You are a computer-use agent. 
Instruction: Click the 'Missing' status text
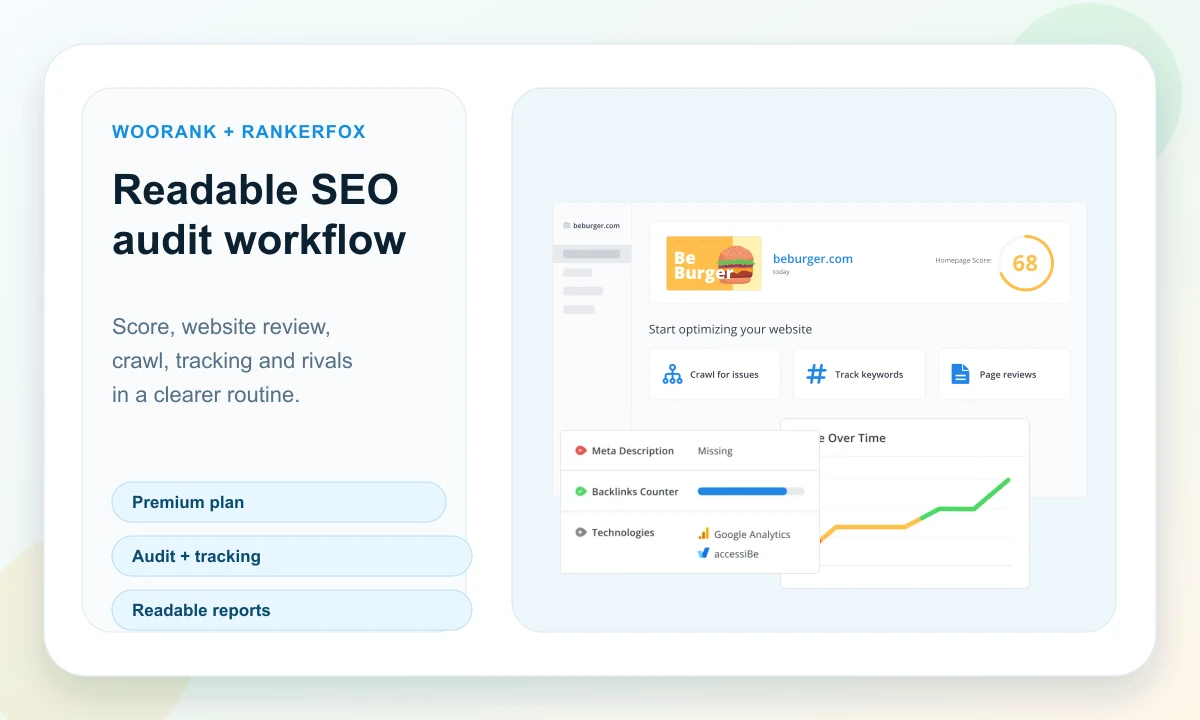click(715, 451)
